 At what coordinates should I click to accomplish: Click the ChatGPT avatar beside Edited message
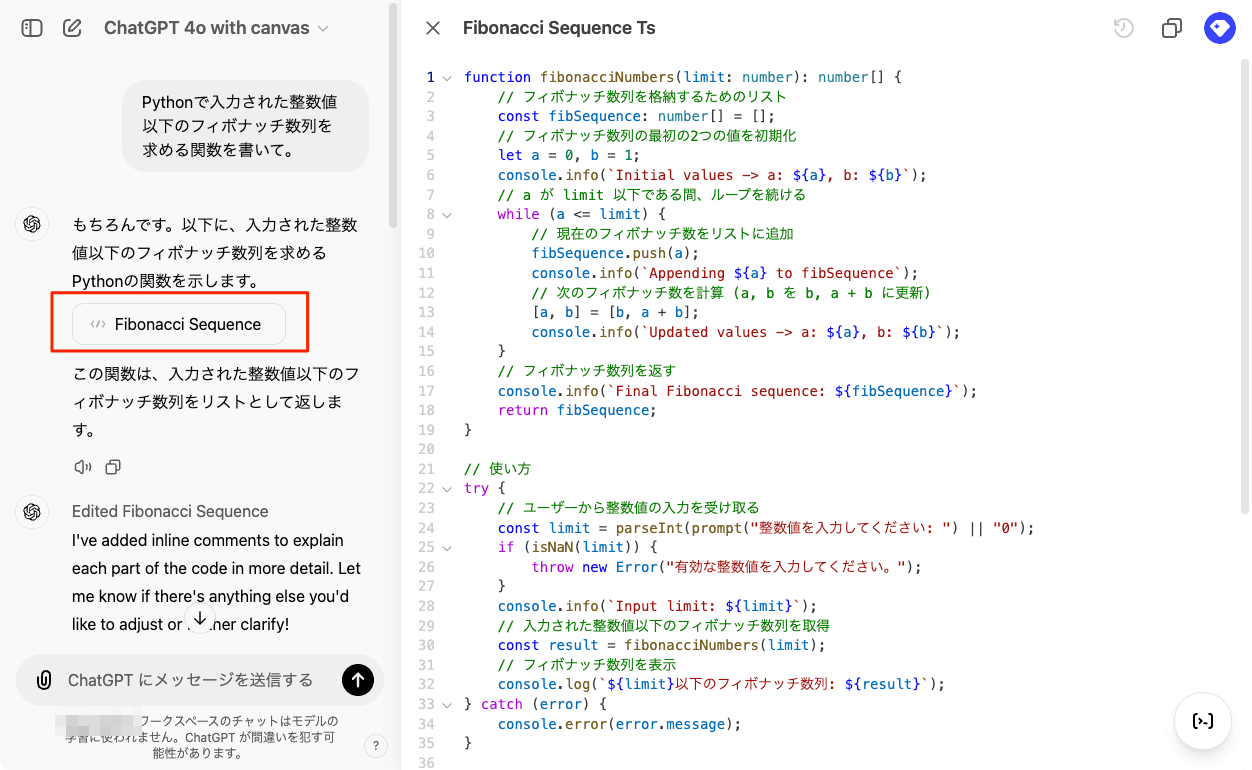(32, 511)
